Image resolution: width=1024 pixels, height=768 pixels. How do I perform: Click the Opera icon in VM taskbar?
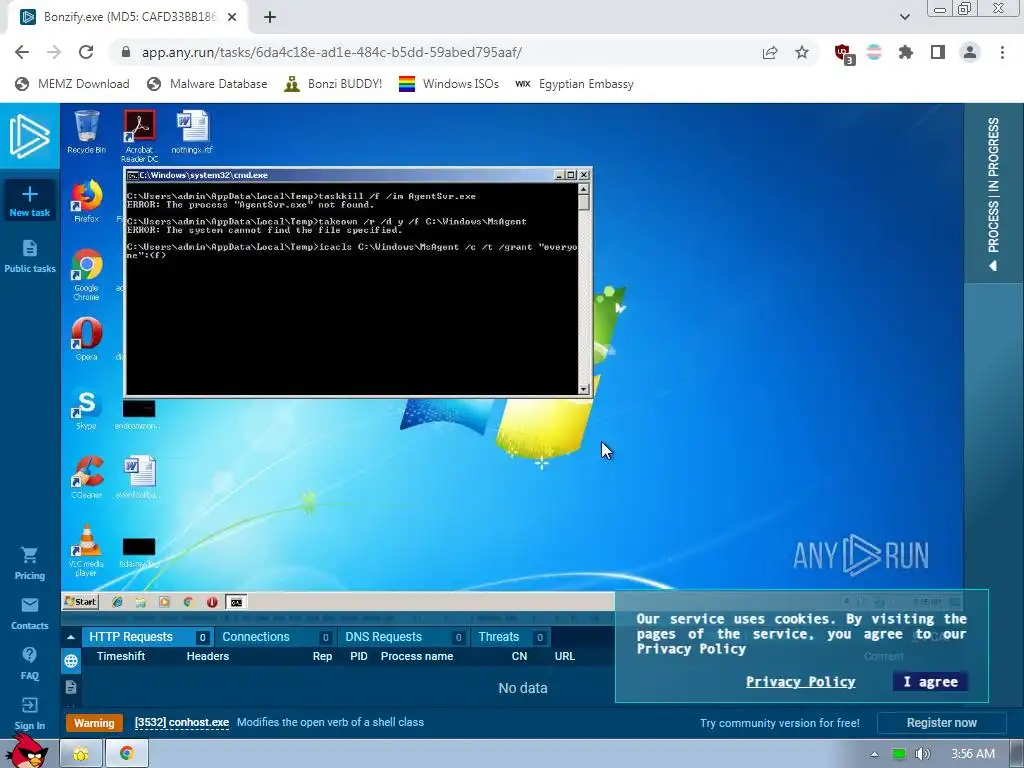click(x=212, y=602)
